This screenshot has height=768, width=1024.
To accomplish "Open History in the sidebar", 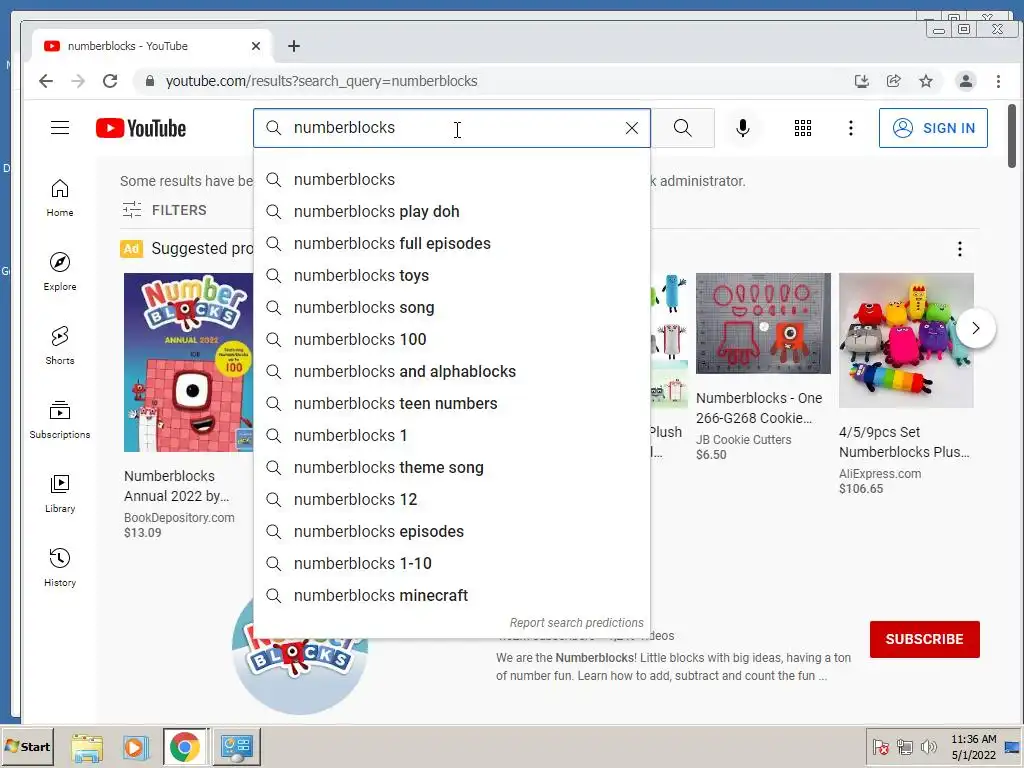I will pyautogui.click(x=59, y=567).
